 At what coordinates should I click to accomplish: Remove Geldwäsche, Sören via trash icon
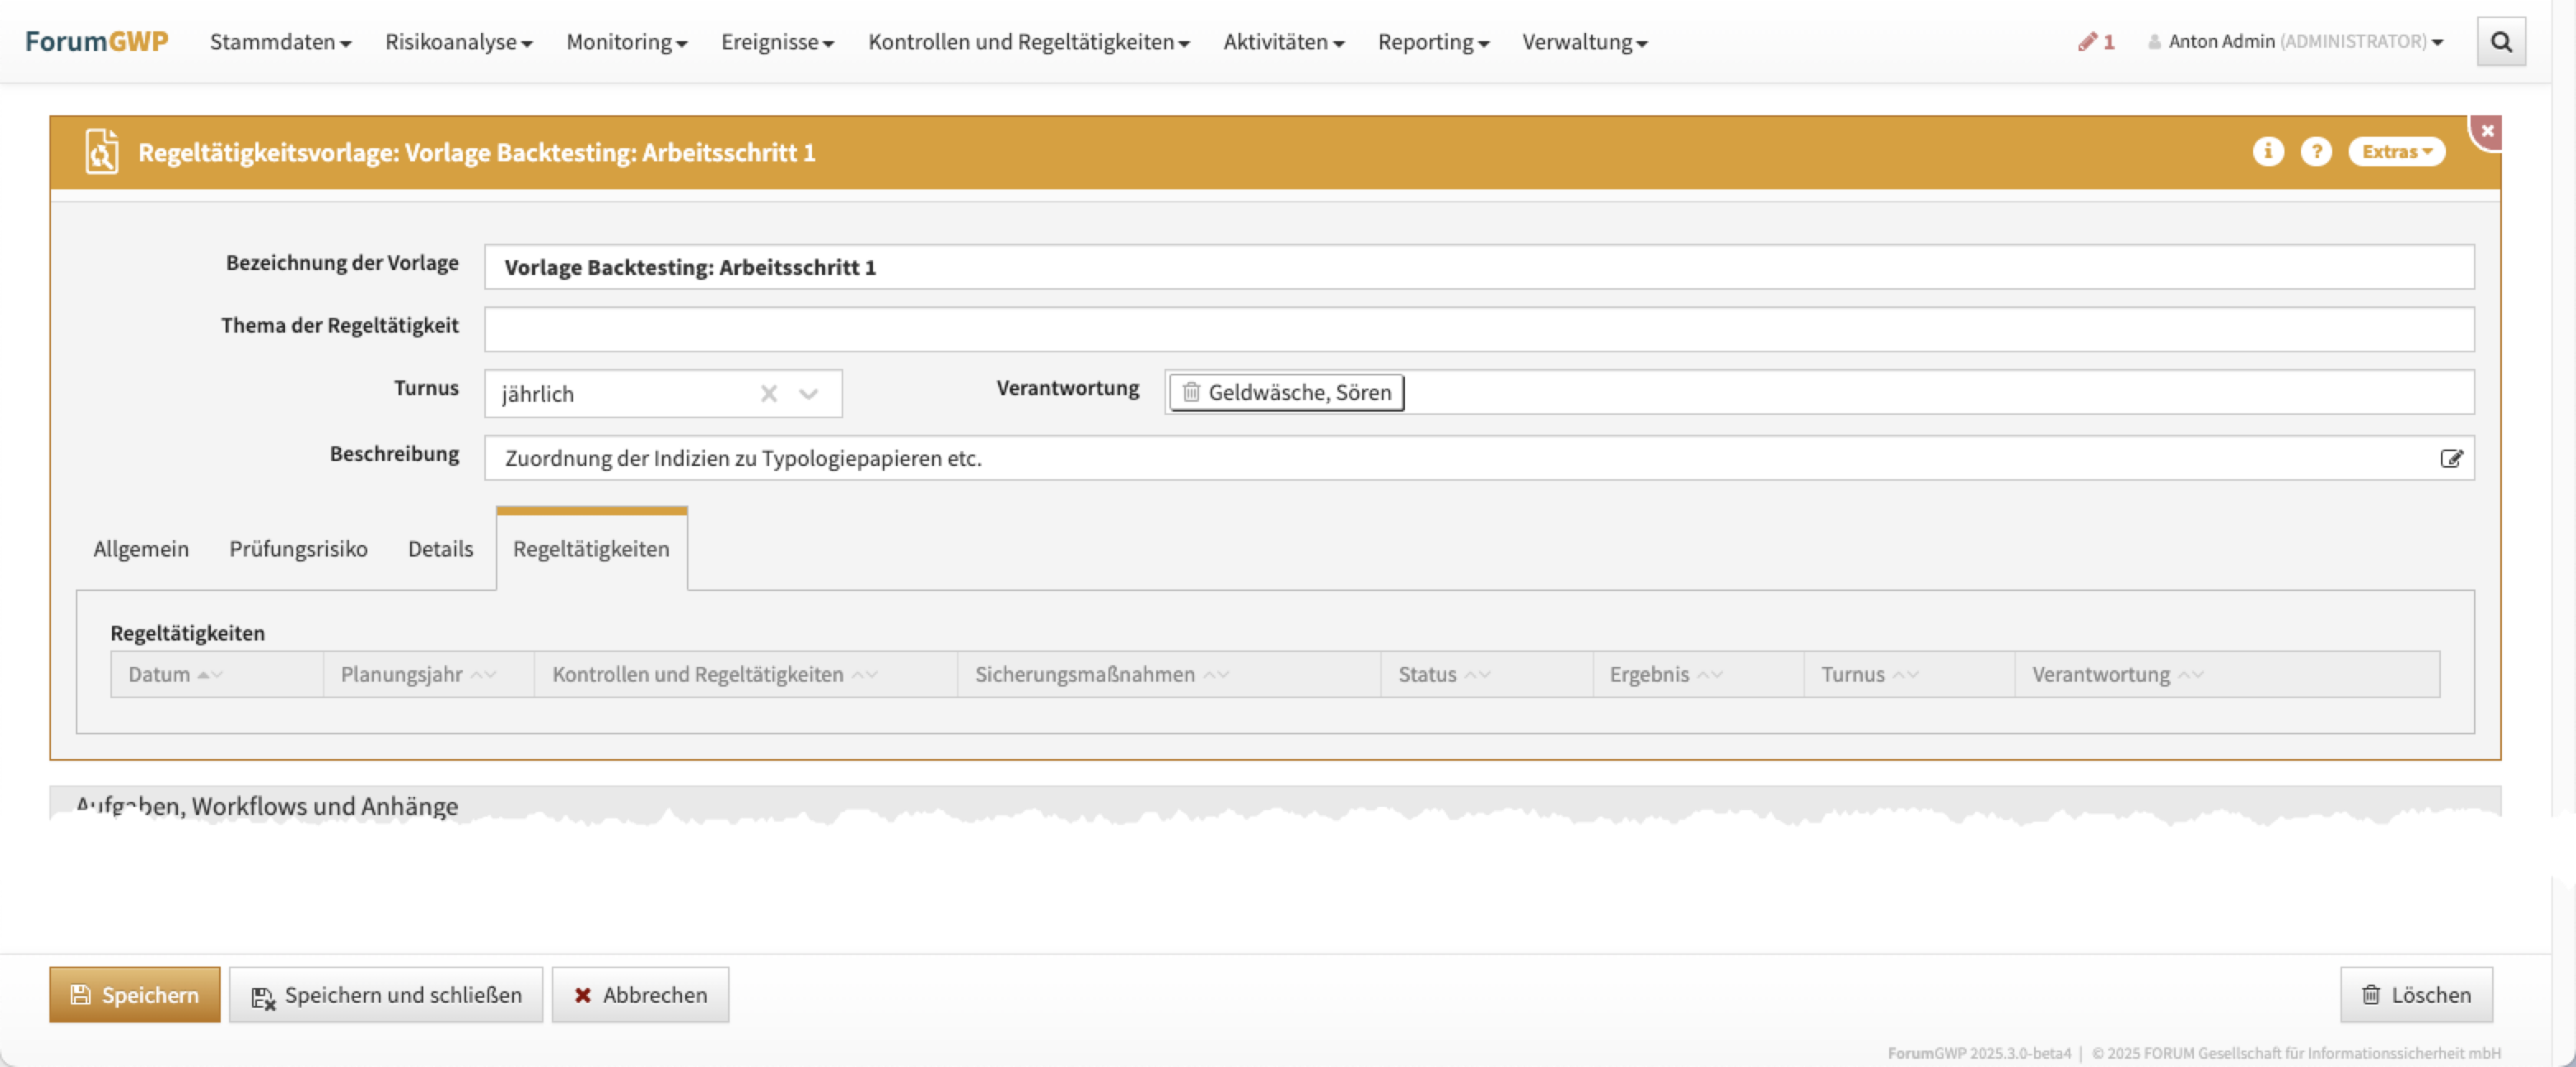(1191, 392)
